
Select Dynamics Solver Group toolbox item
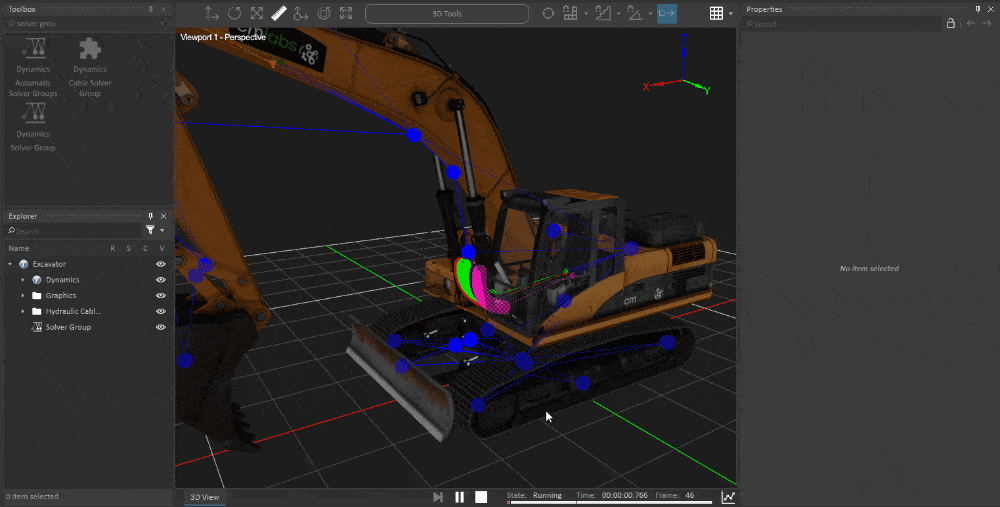[x=33, y=128]
